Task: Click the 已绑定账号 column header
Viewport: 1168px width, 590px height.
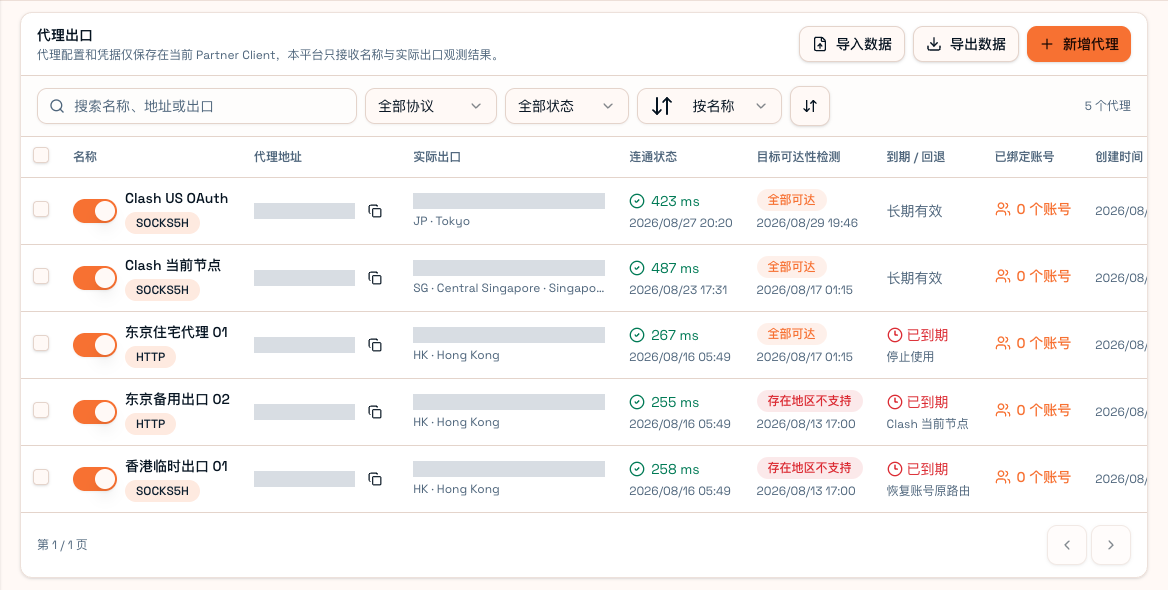Action: [1025, 157]
